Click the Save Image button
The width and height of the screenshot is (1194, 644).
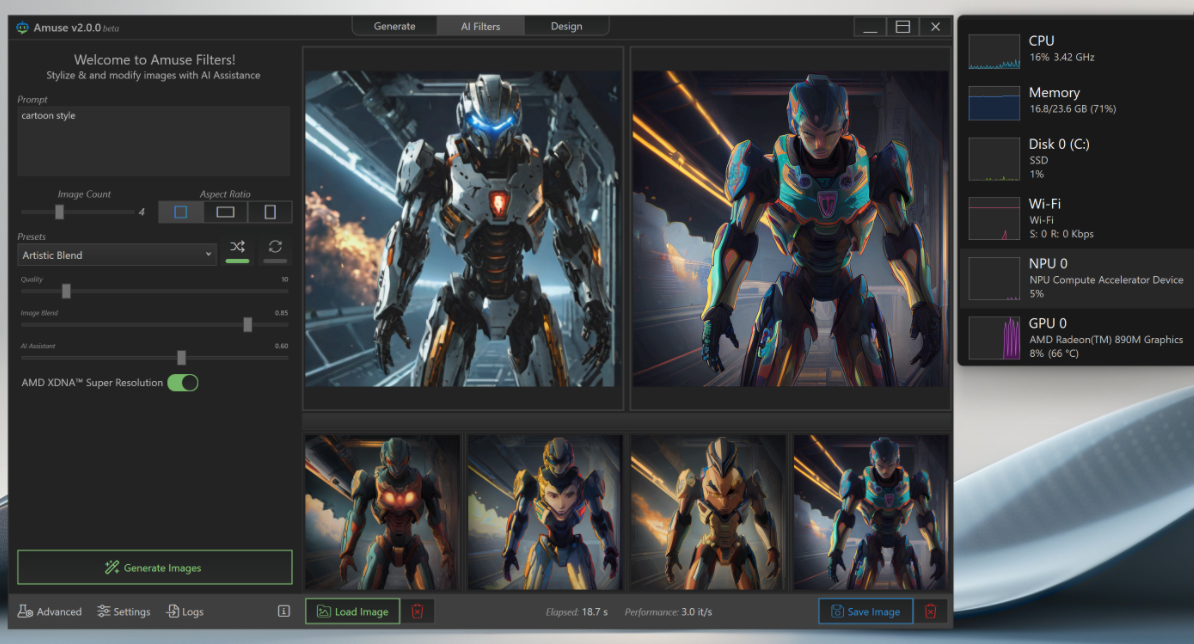(864, 611)
